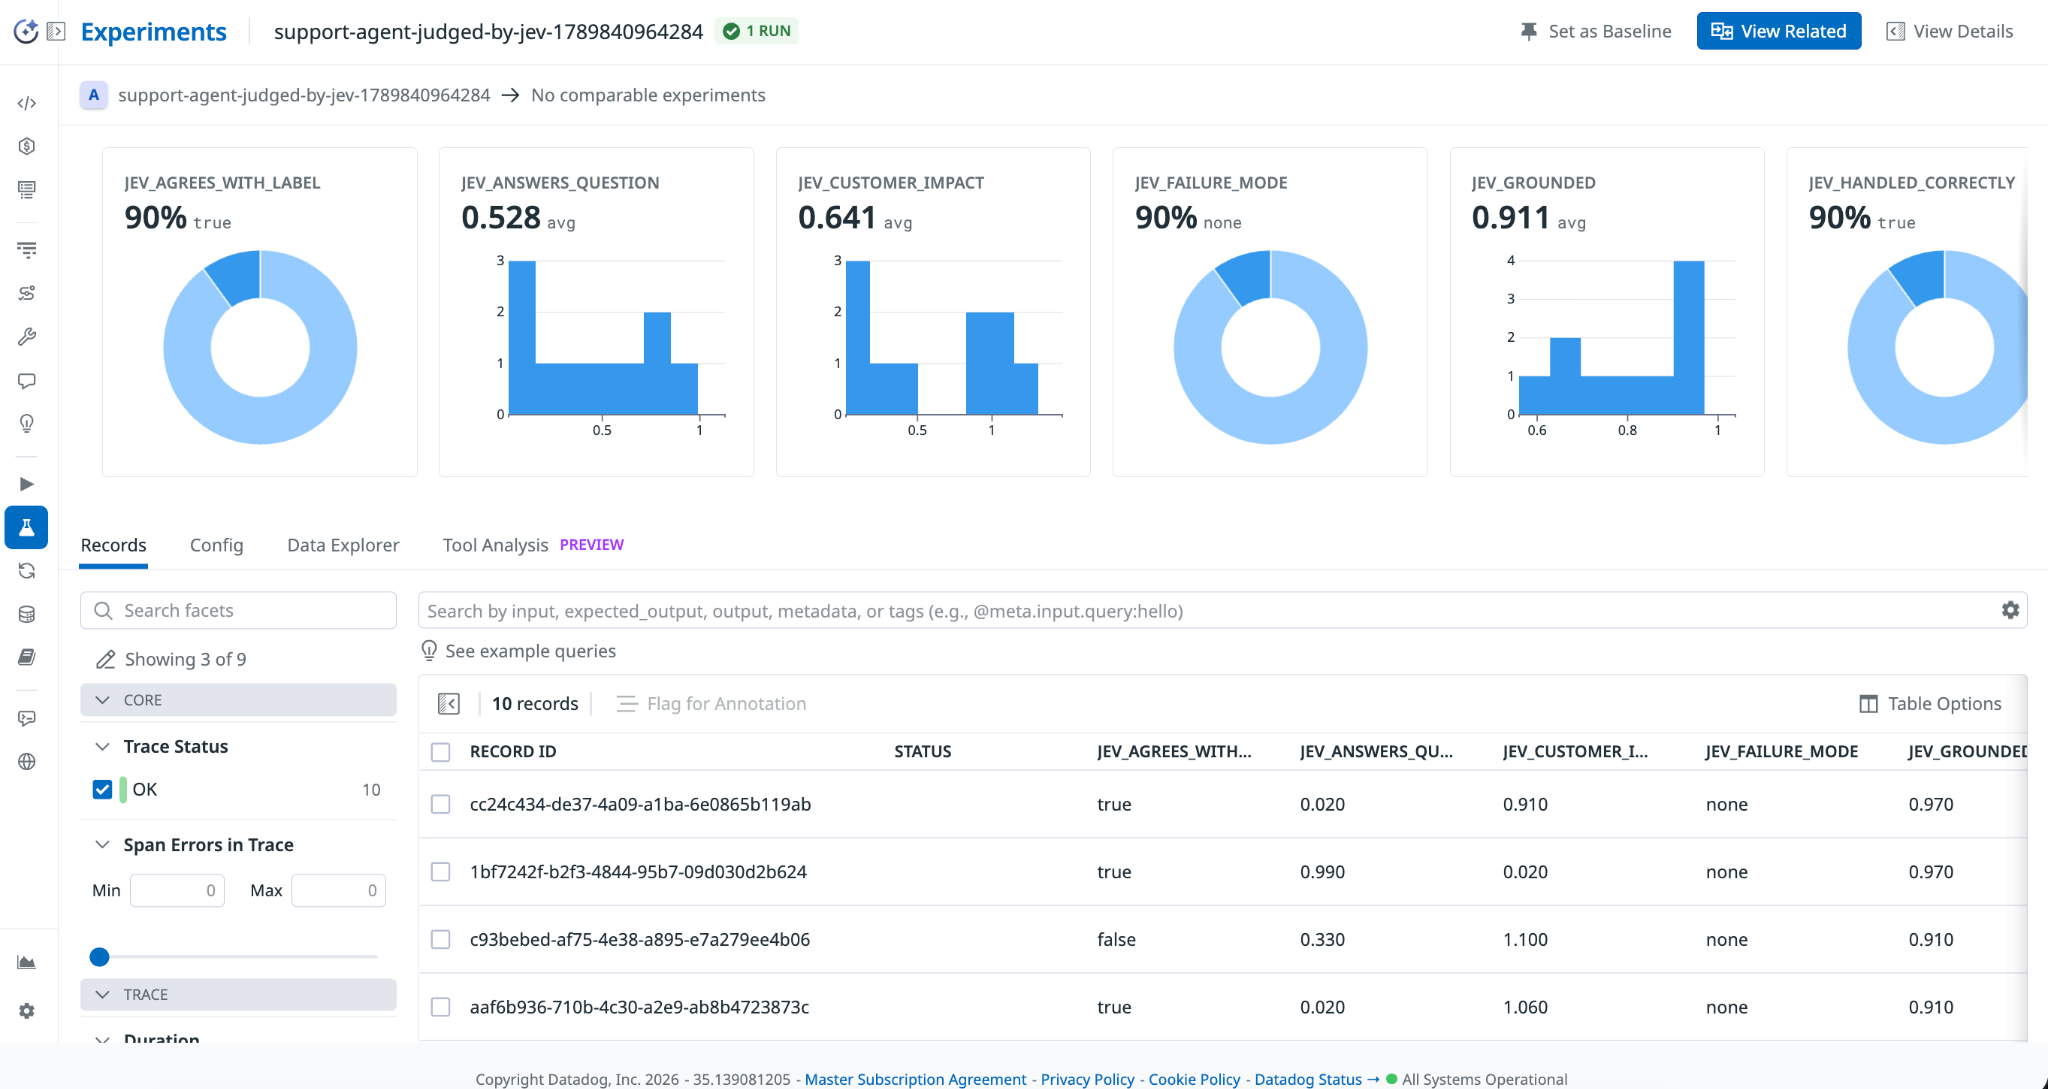
Task: Open the wrench tools sidebar icon
Action: tap(27, 337)
